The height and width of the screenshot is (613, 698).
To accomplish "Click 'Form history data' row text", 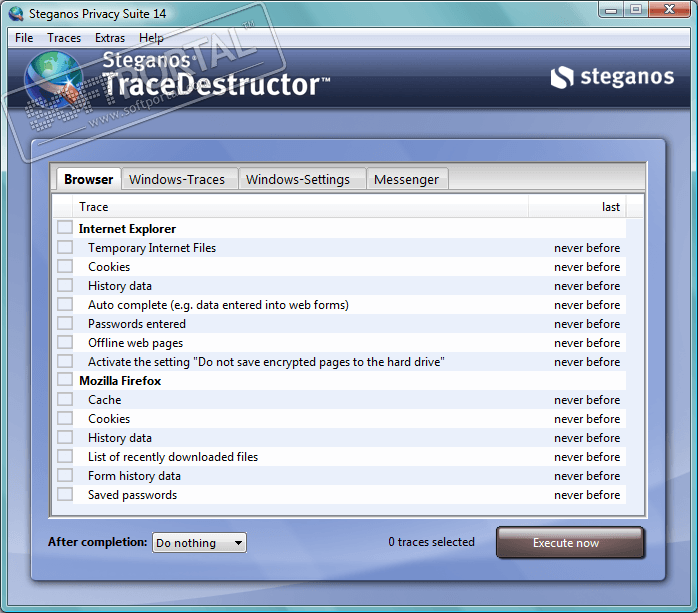I will tap(134, 476).
